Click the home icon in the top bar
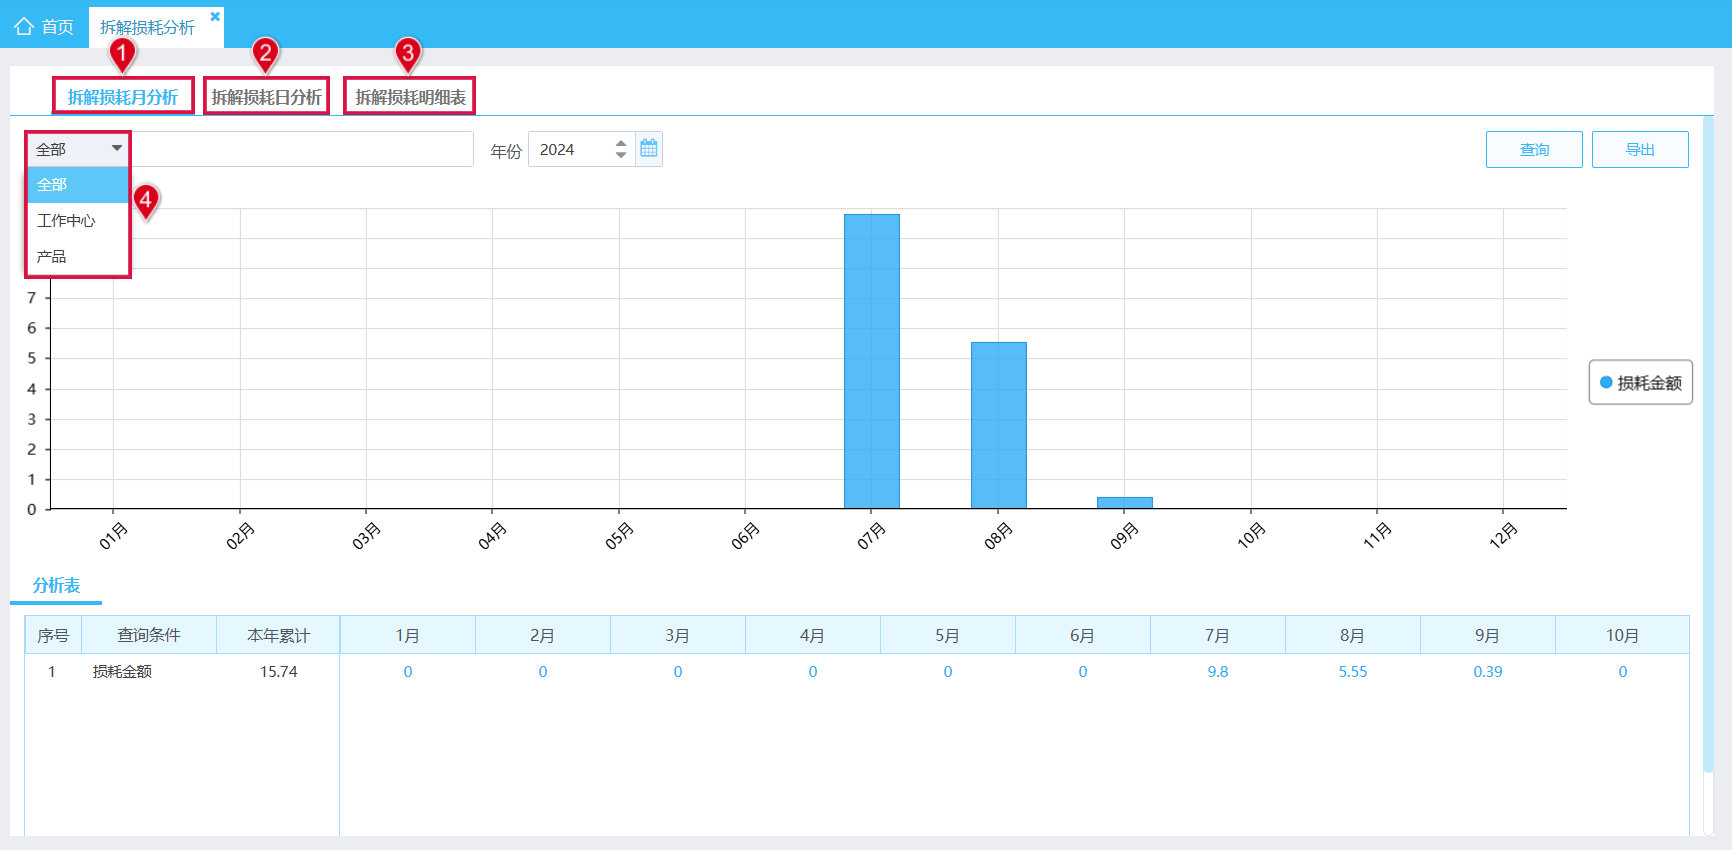Viewport: 1732px width, 850px height. point(24,26)
